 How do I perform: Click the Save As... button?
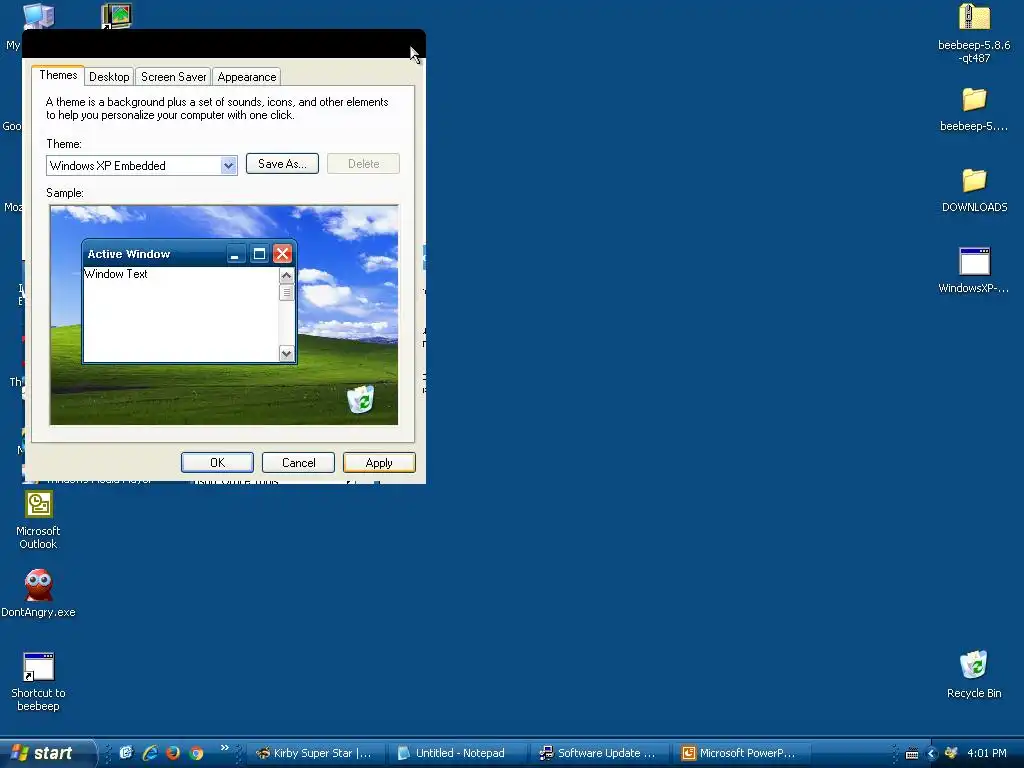tap(282, 164)
